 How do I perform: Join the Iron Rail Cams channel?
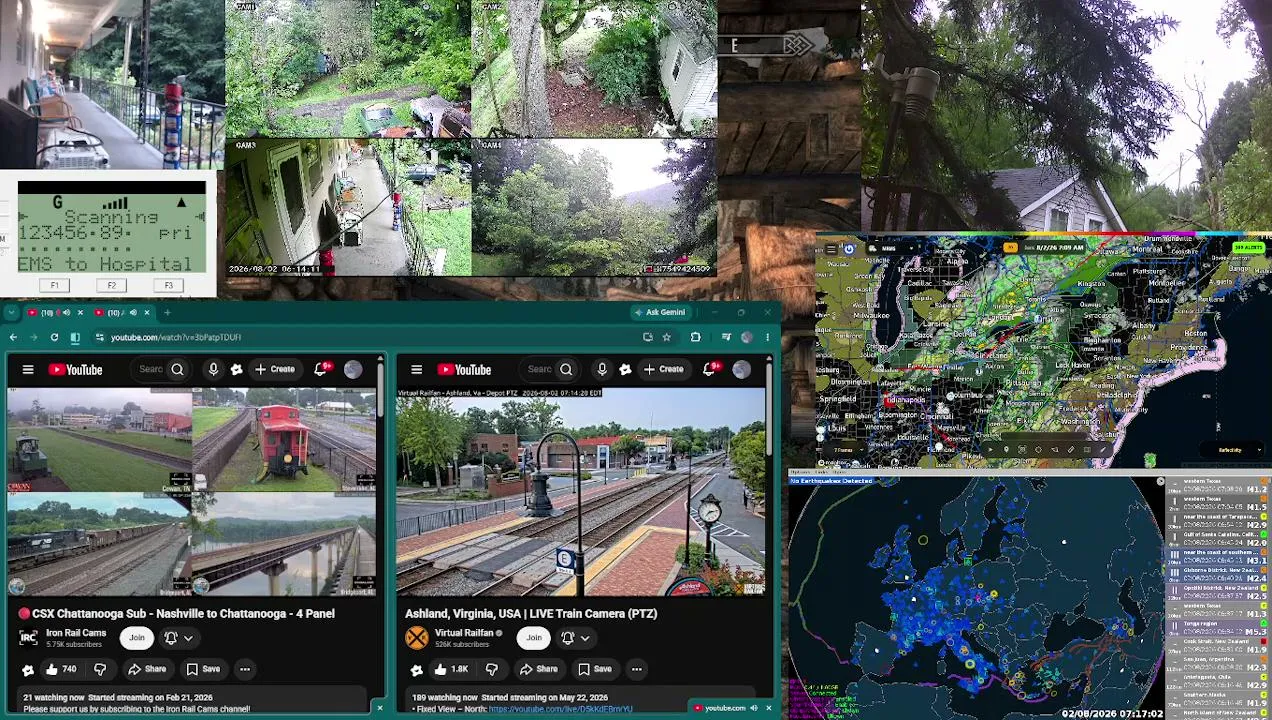[x=137, y=637]
